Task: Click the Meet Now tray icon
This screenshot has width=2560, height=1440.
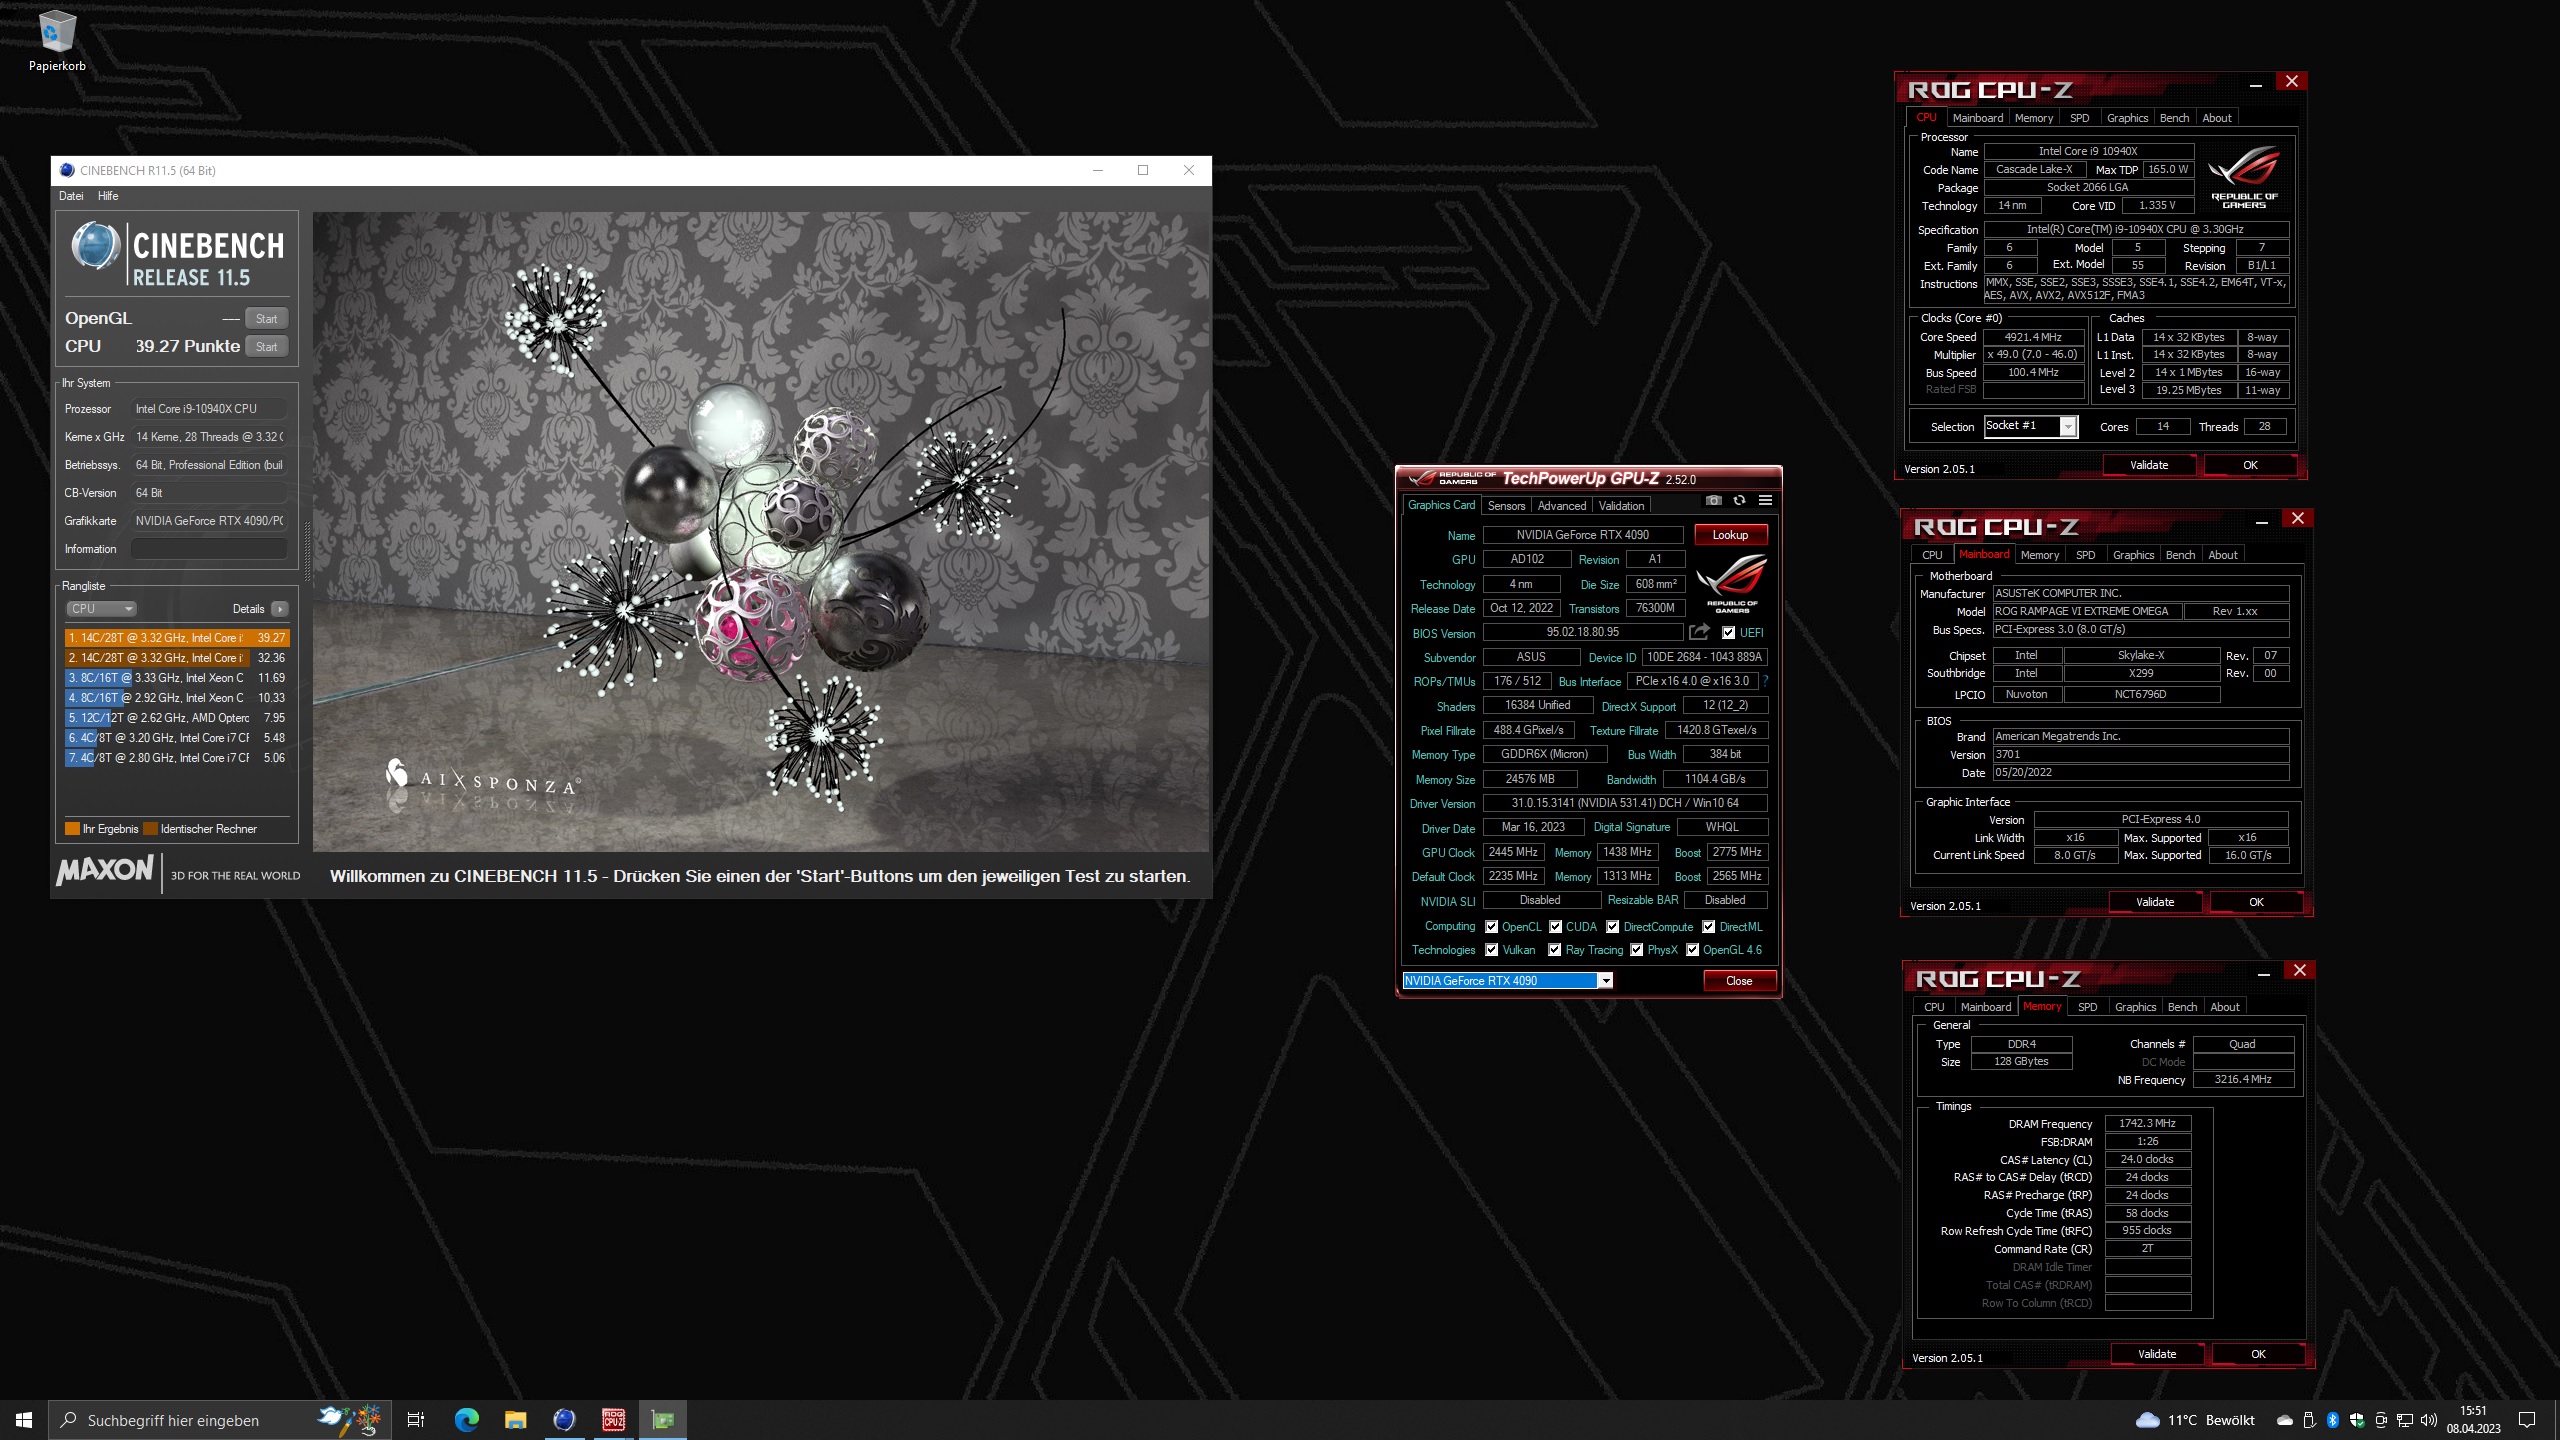Action: click(2381, 1420)
